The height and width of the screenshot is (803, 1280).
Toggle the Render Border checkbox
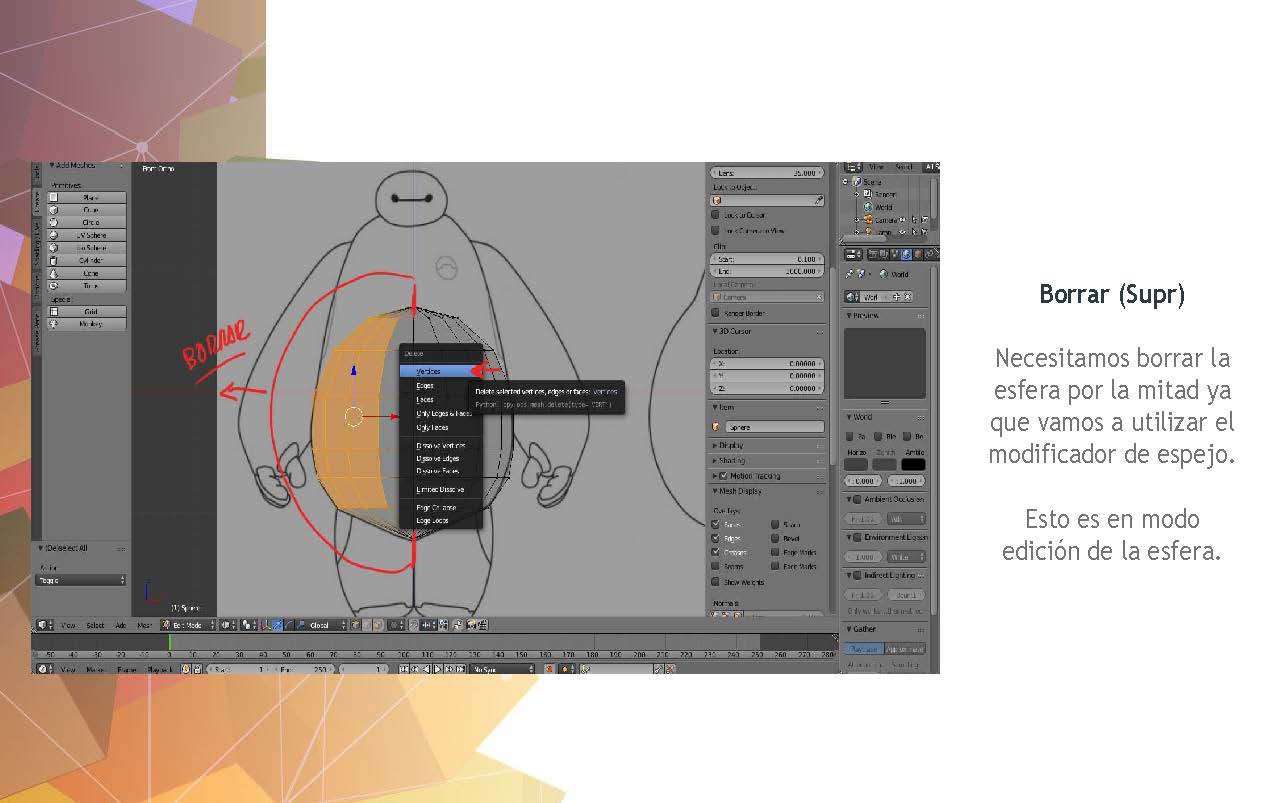click(716, 313)
